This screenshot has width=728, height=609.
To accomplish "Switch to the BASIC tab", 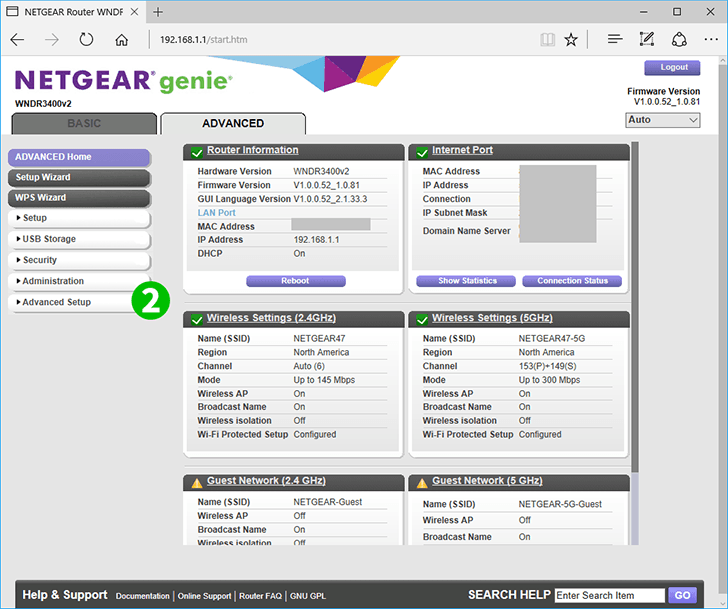I will coord(84,123).
